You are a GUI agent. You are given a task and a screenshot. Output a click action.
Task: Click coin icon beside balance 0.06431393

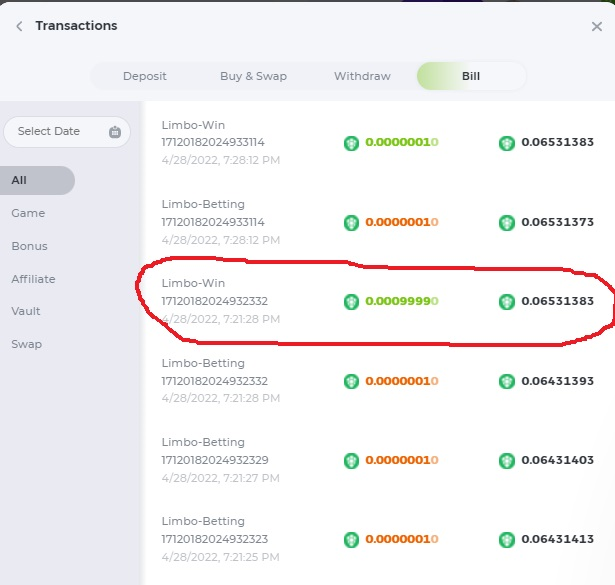click(x=507, y=381)
